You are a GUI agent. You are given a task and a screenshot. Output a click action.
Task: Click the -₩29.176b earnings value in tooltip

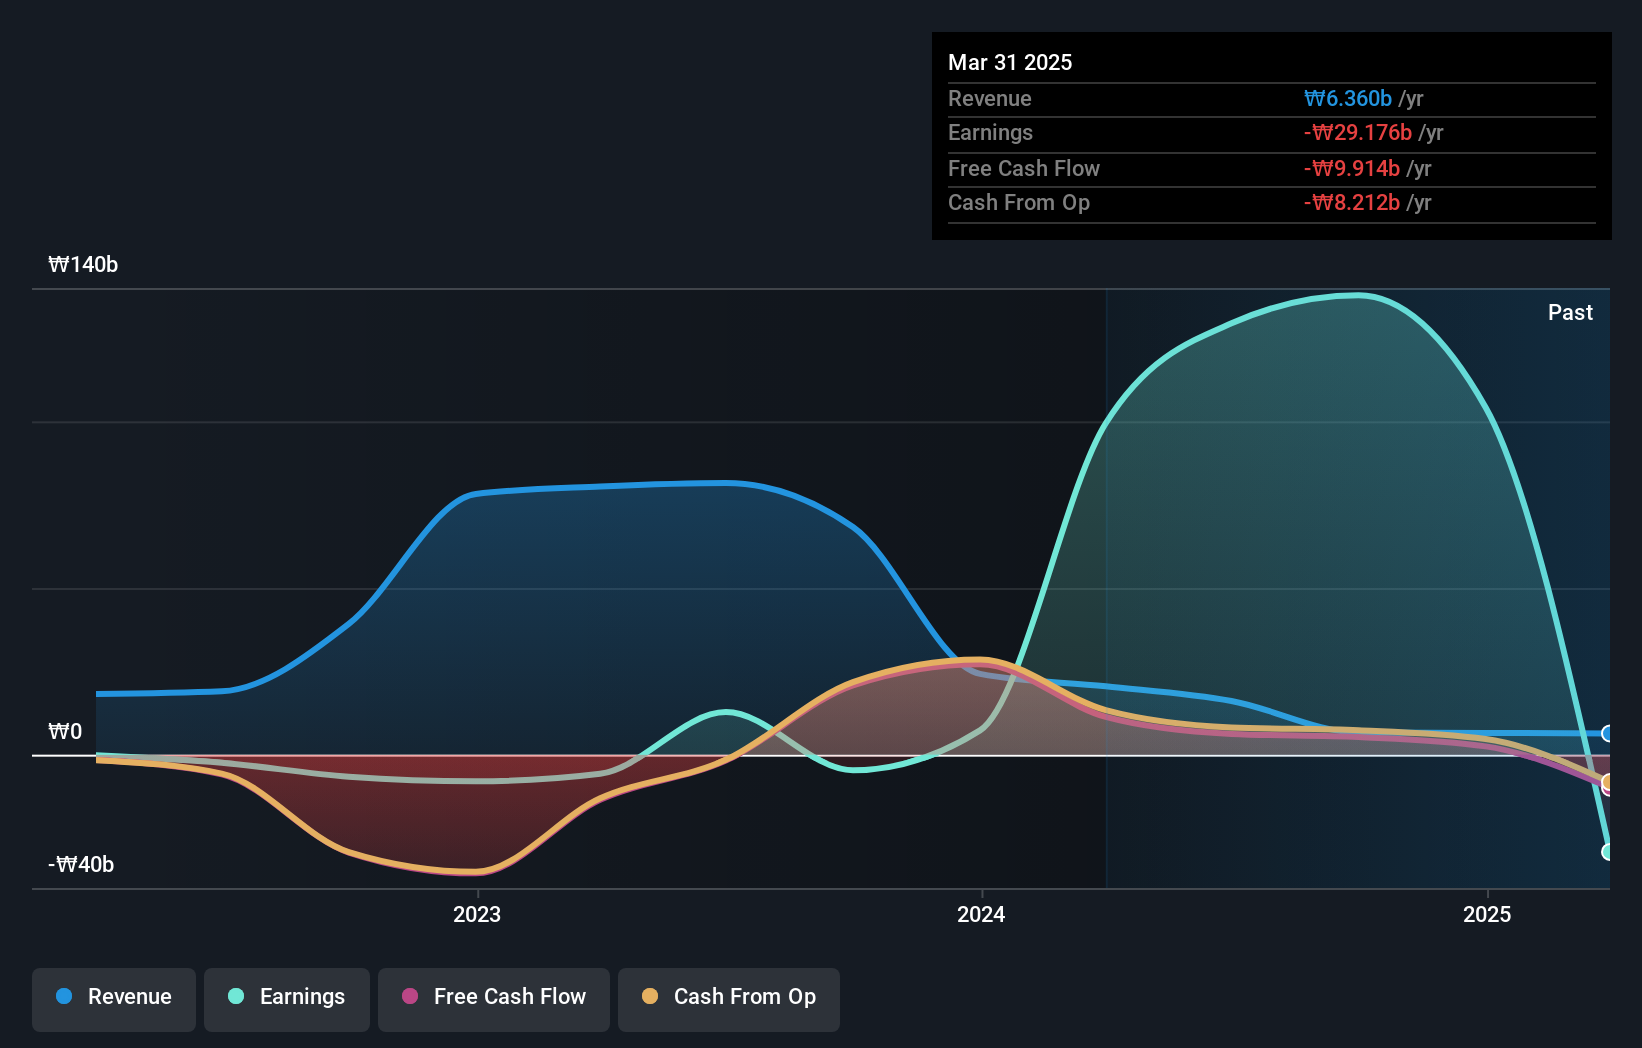click(1358, 132)
